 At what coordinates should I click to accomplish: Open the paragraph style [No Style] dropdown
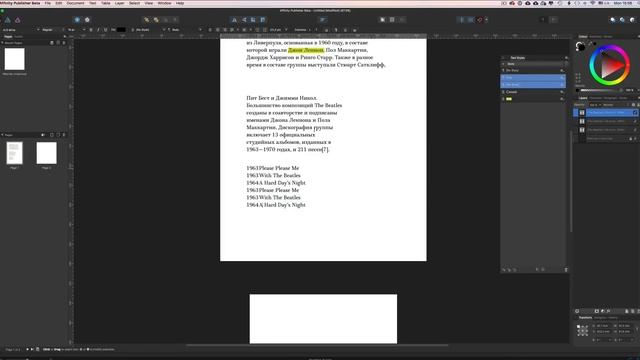point(149,30)
